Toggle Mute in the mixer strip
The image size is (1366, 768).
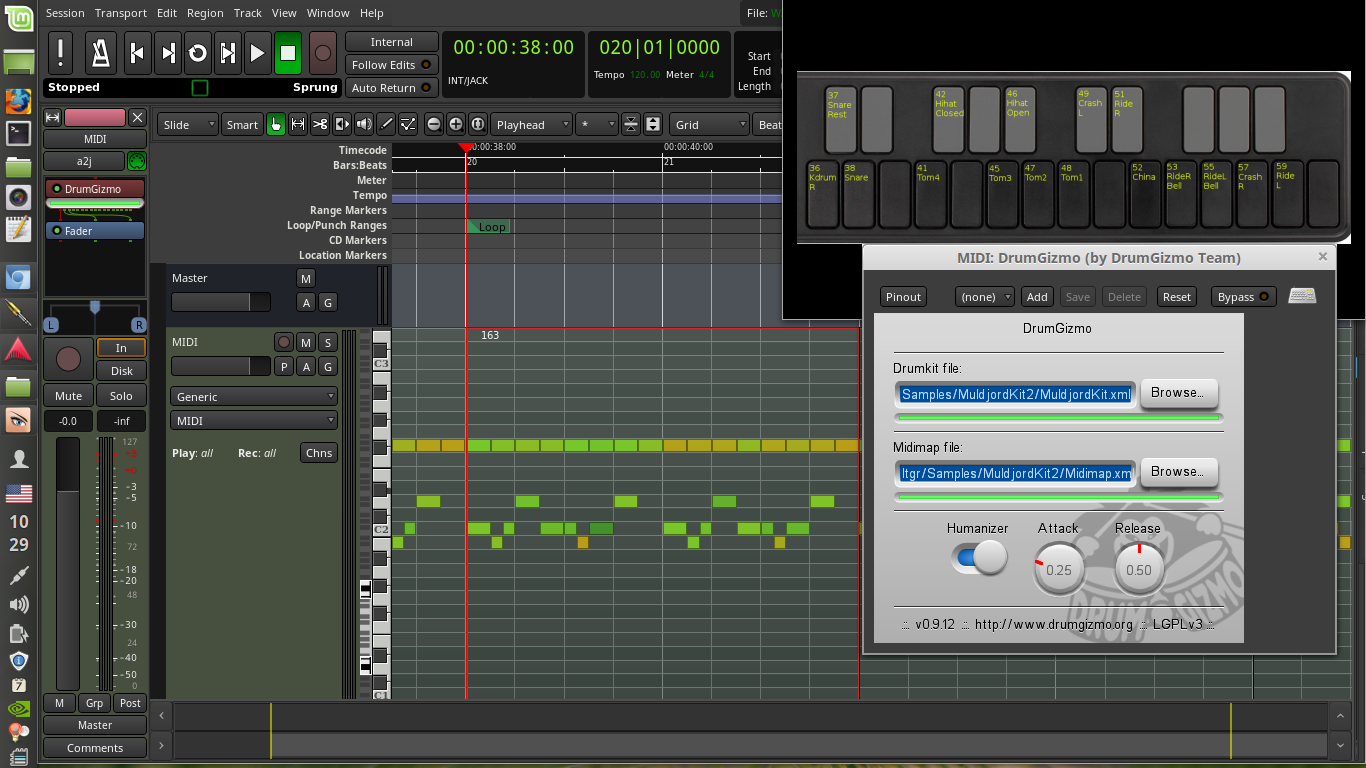tap(69, 396)
